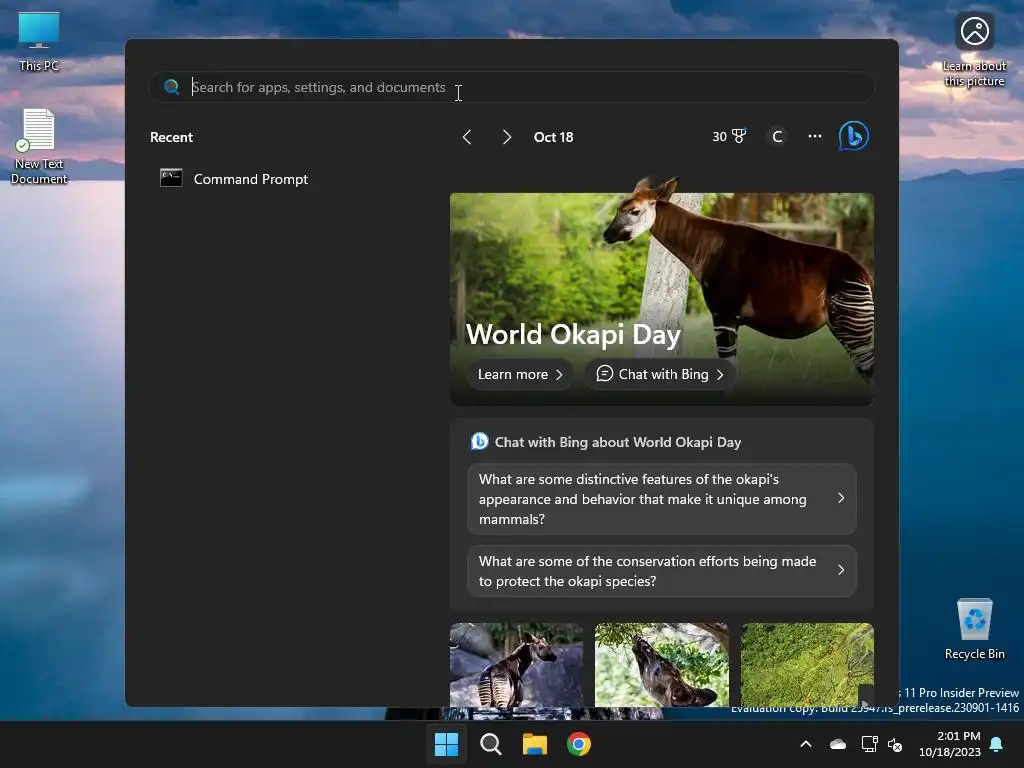Expand the chevron on the conservation efforts question
The height and width of the screenshot is (768, 1024).
840,570
